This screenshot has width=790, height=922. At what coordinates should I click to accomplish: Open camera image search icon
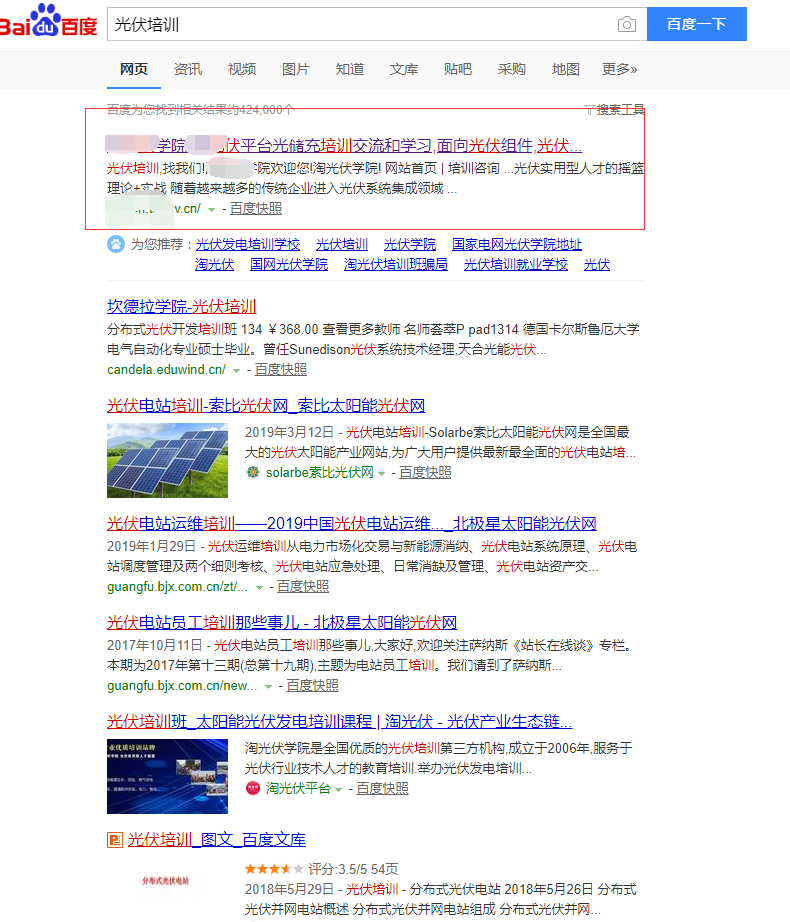[x=627, y=24]
